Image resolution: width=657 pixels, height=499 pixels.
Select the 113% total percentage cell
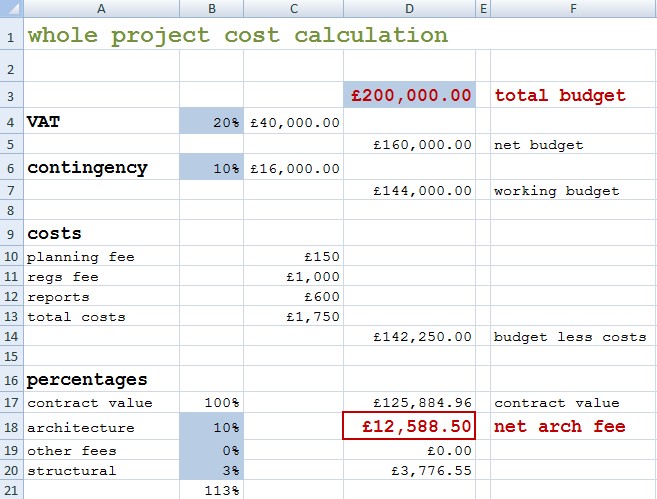click(x=212, y=490)
